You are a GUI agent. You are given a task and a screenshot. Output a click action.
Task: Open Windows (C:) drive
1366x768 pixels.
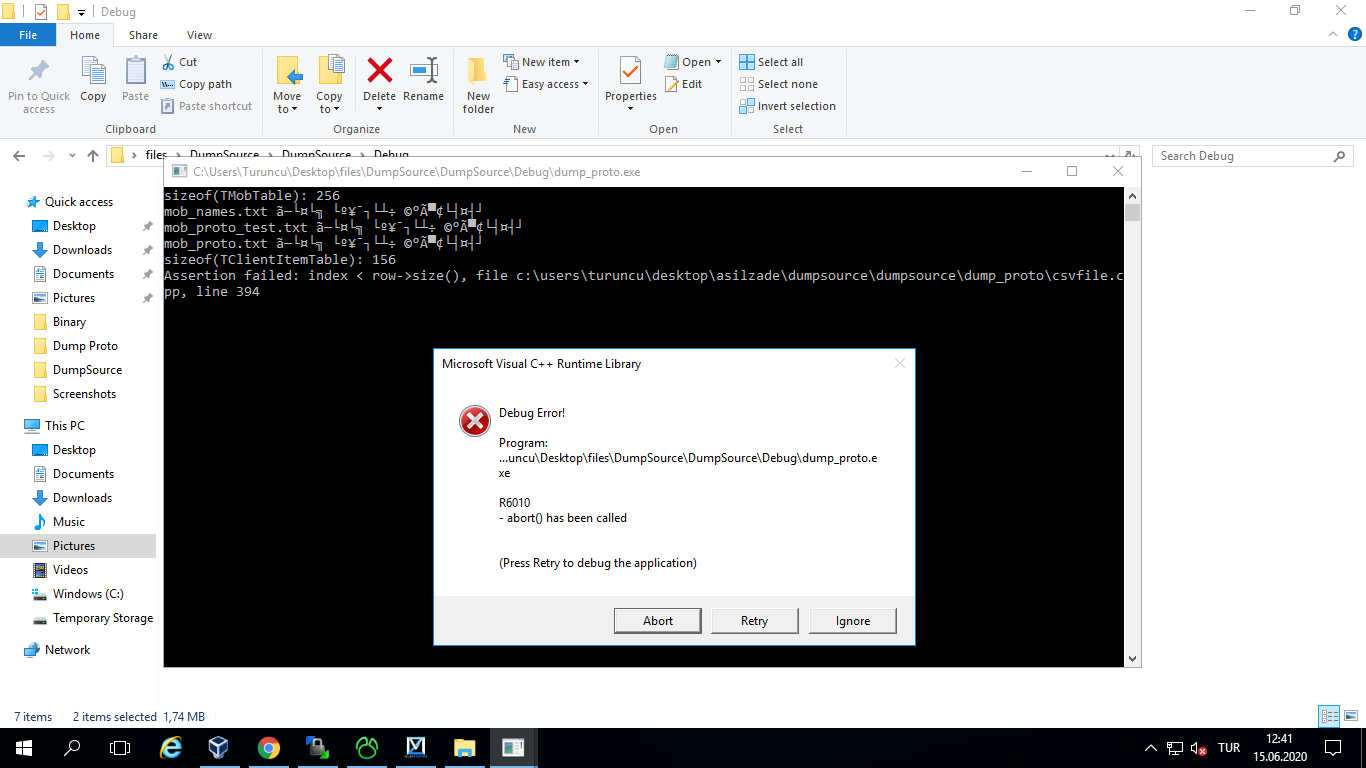pyautogui.click(x=88, y=594)
